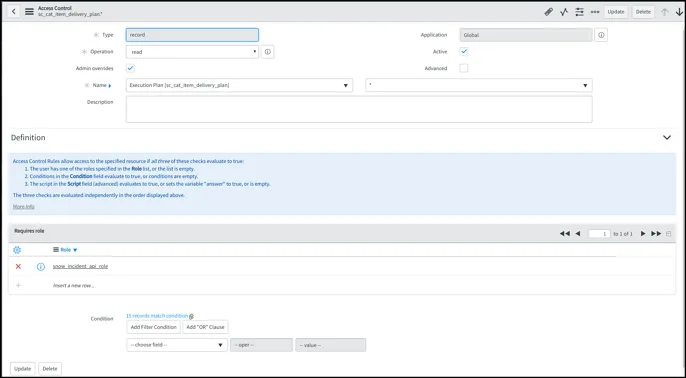Click Add "OR" Clause button
The image size is (686, 378).
tap(205, 327)
